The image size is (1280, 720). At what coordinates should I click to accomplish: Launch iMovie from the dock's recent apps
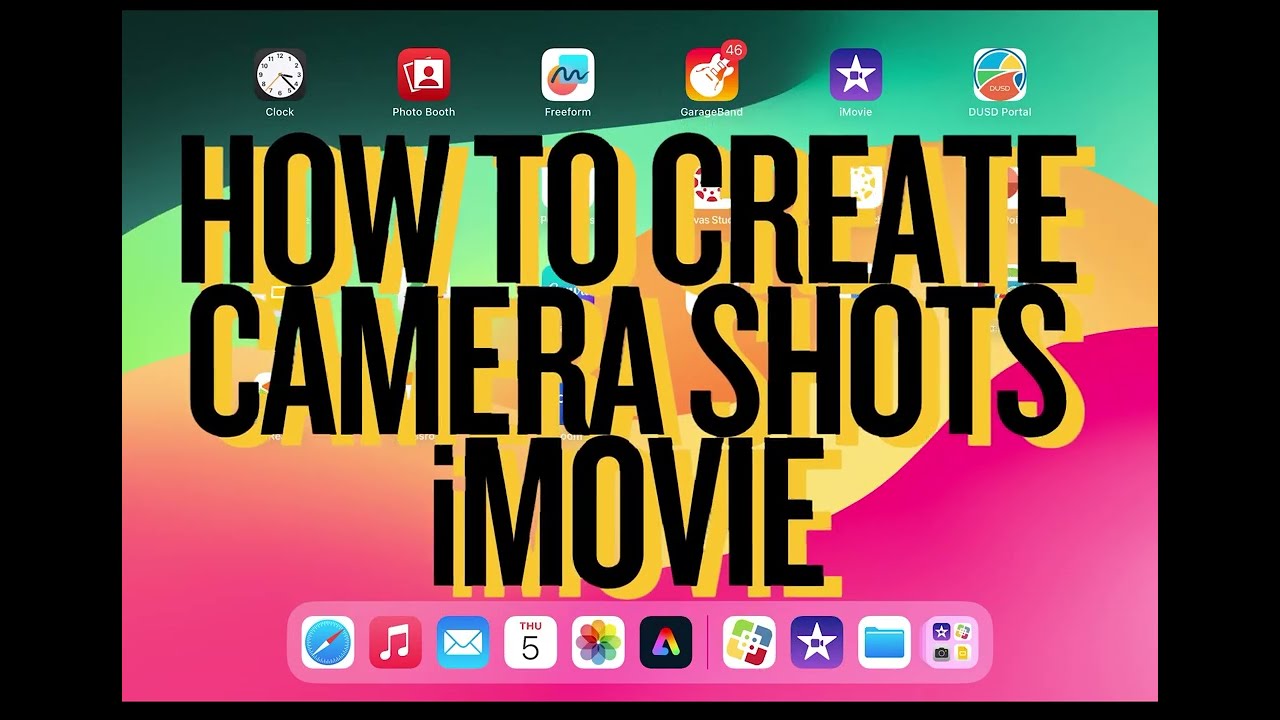(x=817, y=642)
